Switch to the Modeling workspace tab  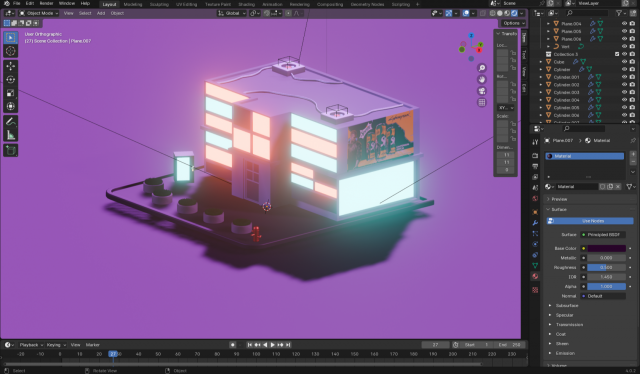[x=133, y=4]
